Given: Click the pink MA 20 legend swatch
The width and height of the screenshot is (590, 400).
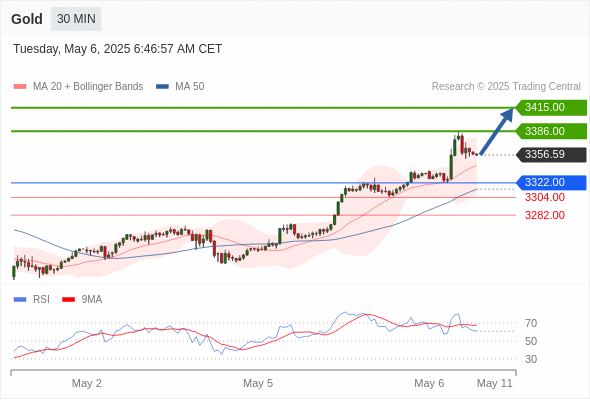Looking at the screenshot, I should (x=20, y=87).
